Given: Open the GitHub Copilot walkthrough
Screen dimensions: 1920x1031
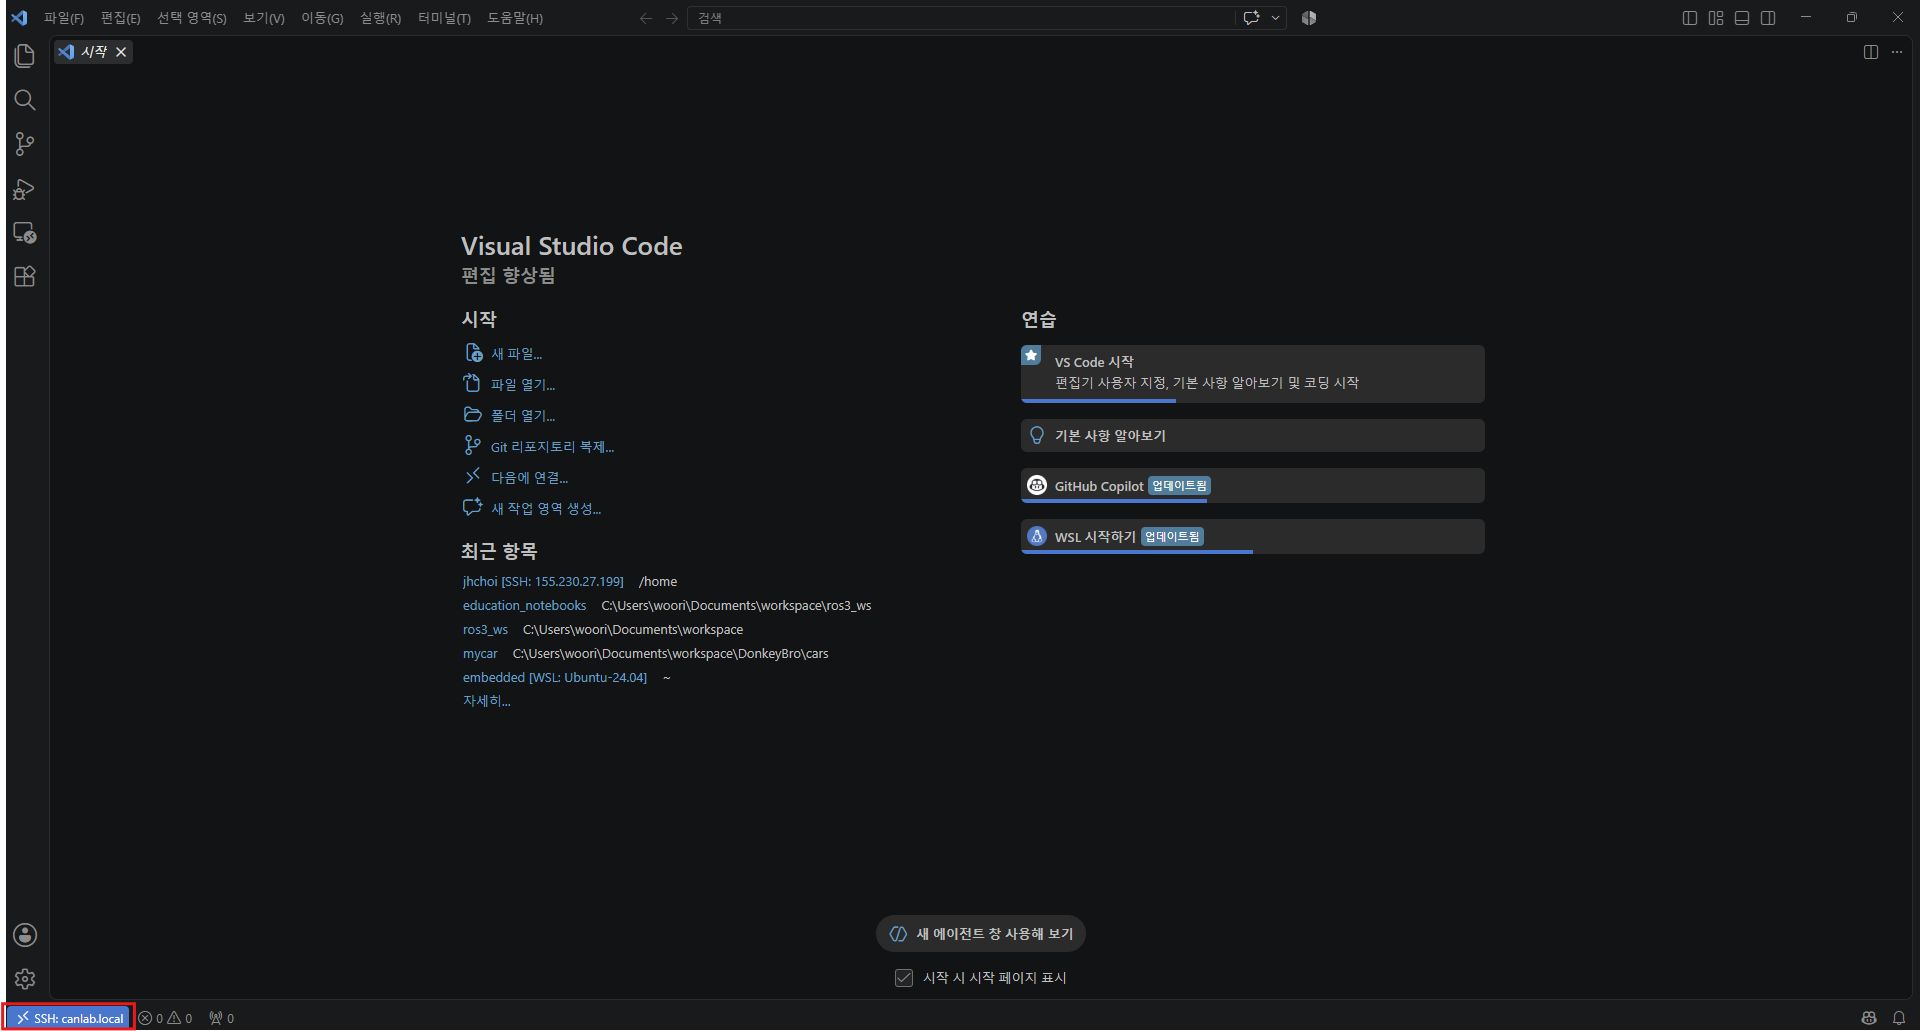Looking at the screenshot, I should [1252, 486].
